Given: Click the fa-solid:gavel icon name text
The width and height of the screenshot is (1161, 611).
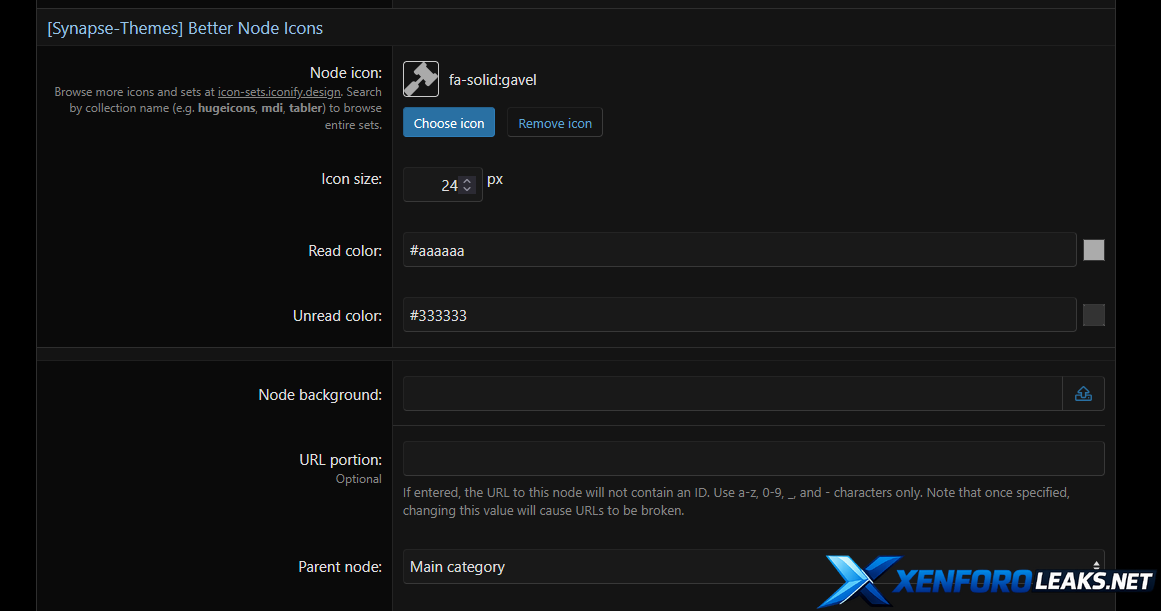Looking at the screenshot, I should pyautogui.click(x=493, y=80).
